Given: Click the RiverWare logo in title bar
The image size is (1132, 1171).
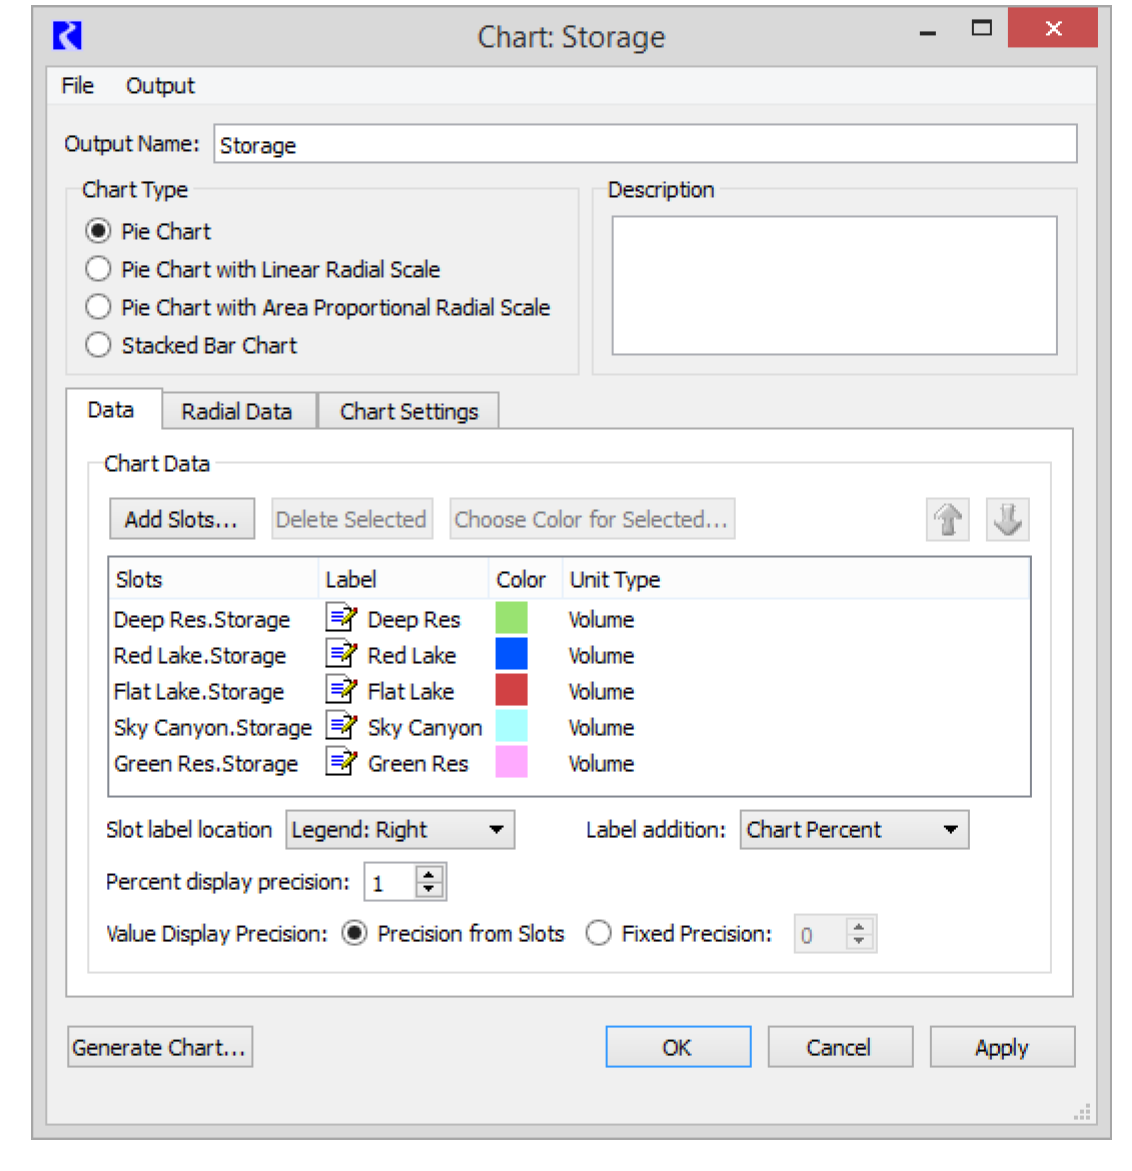Looking at the screenshot, I should 67,36.
